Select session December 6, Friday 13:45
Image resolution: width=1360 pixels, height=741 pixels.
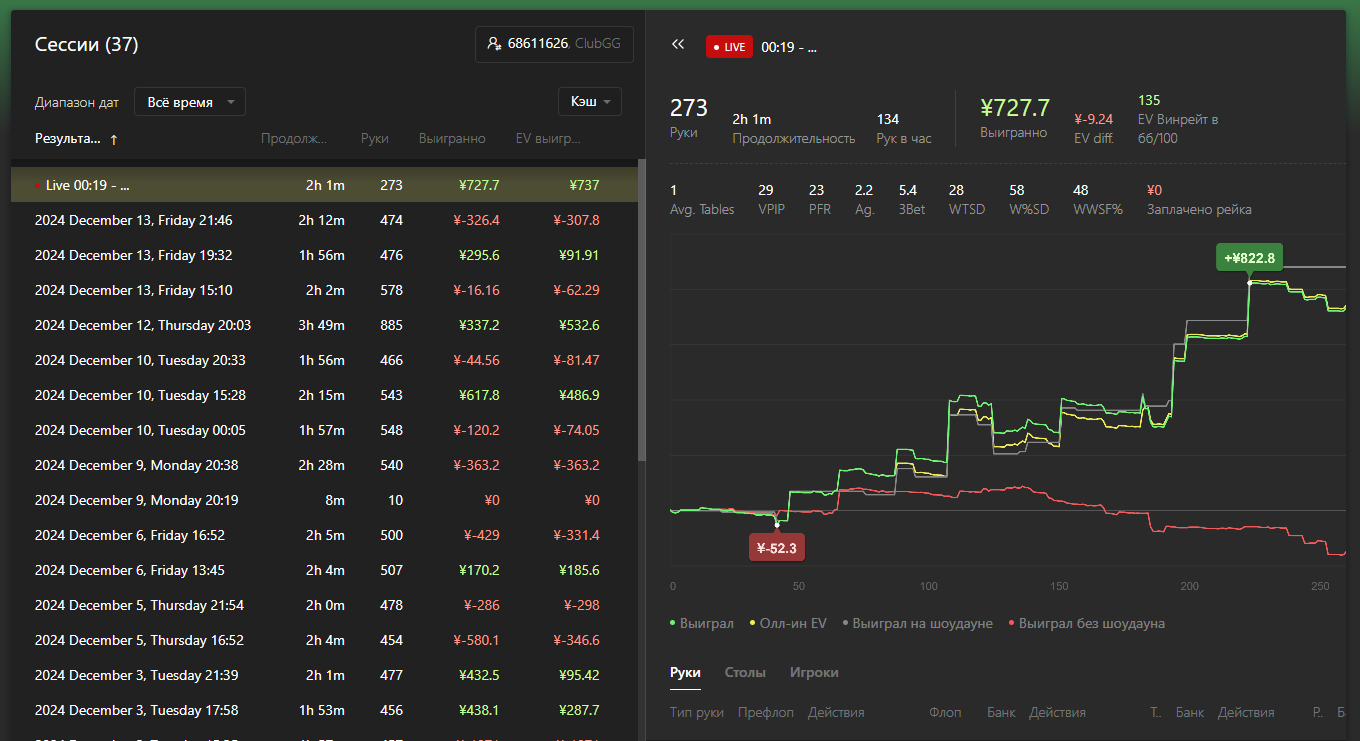pyautogui.click(x=324, y=570)
